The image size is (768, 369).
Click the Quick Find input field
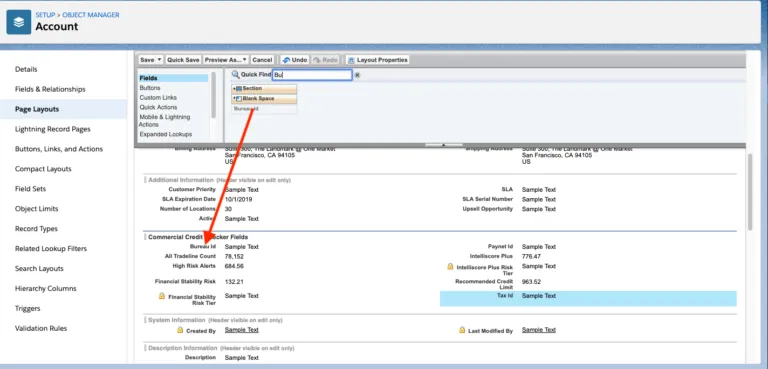click(x=312, y=75)
